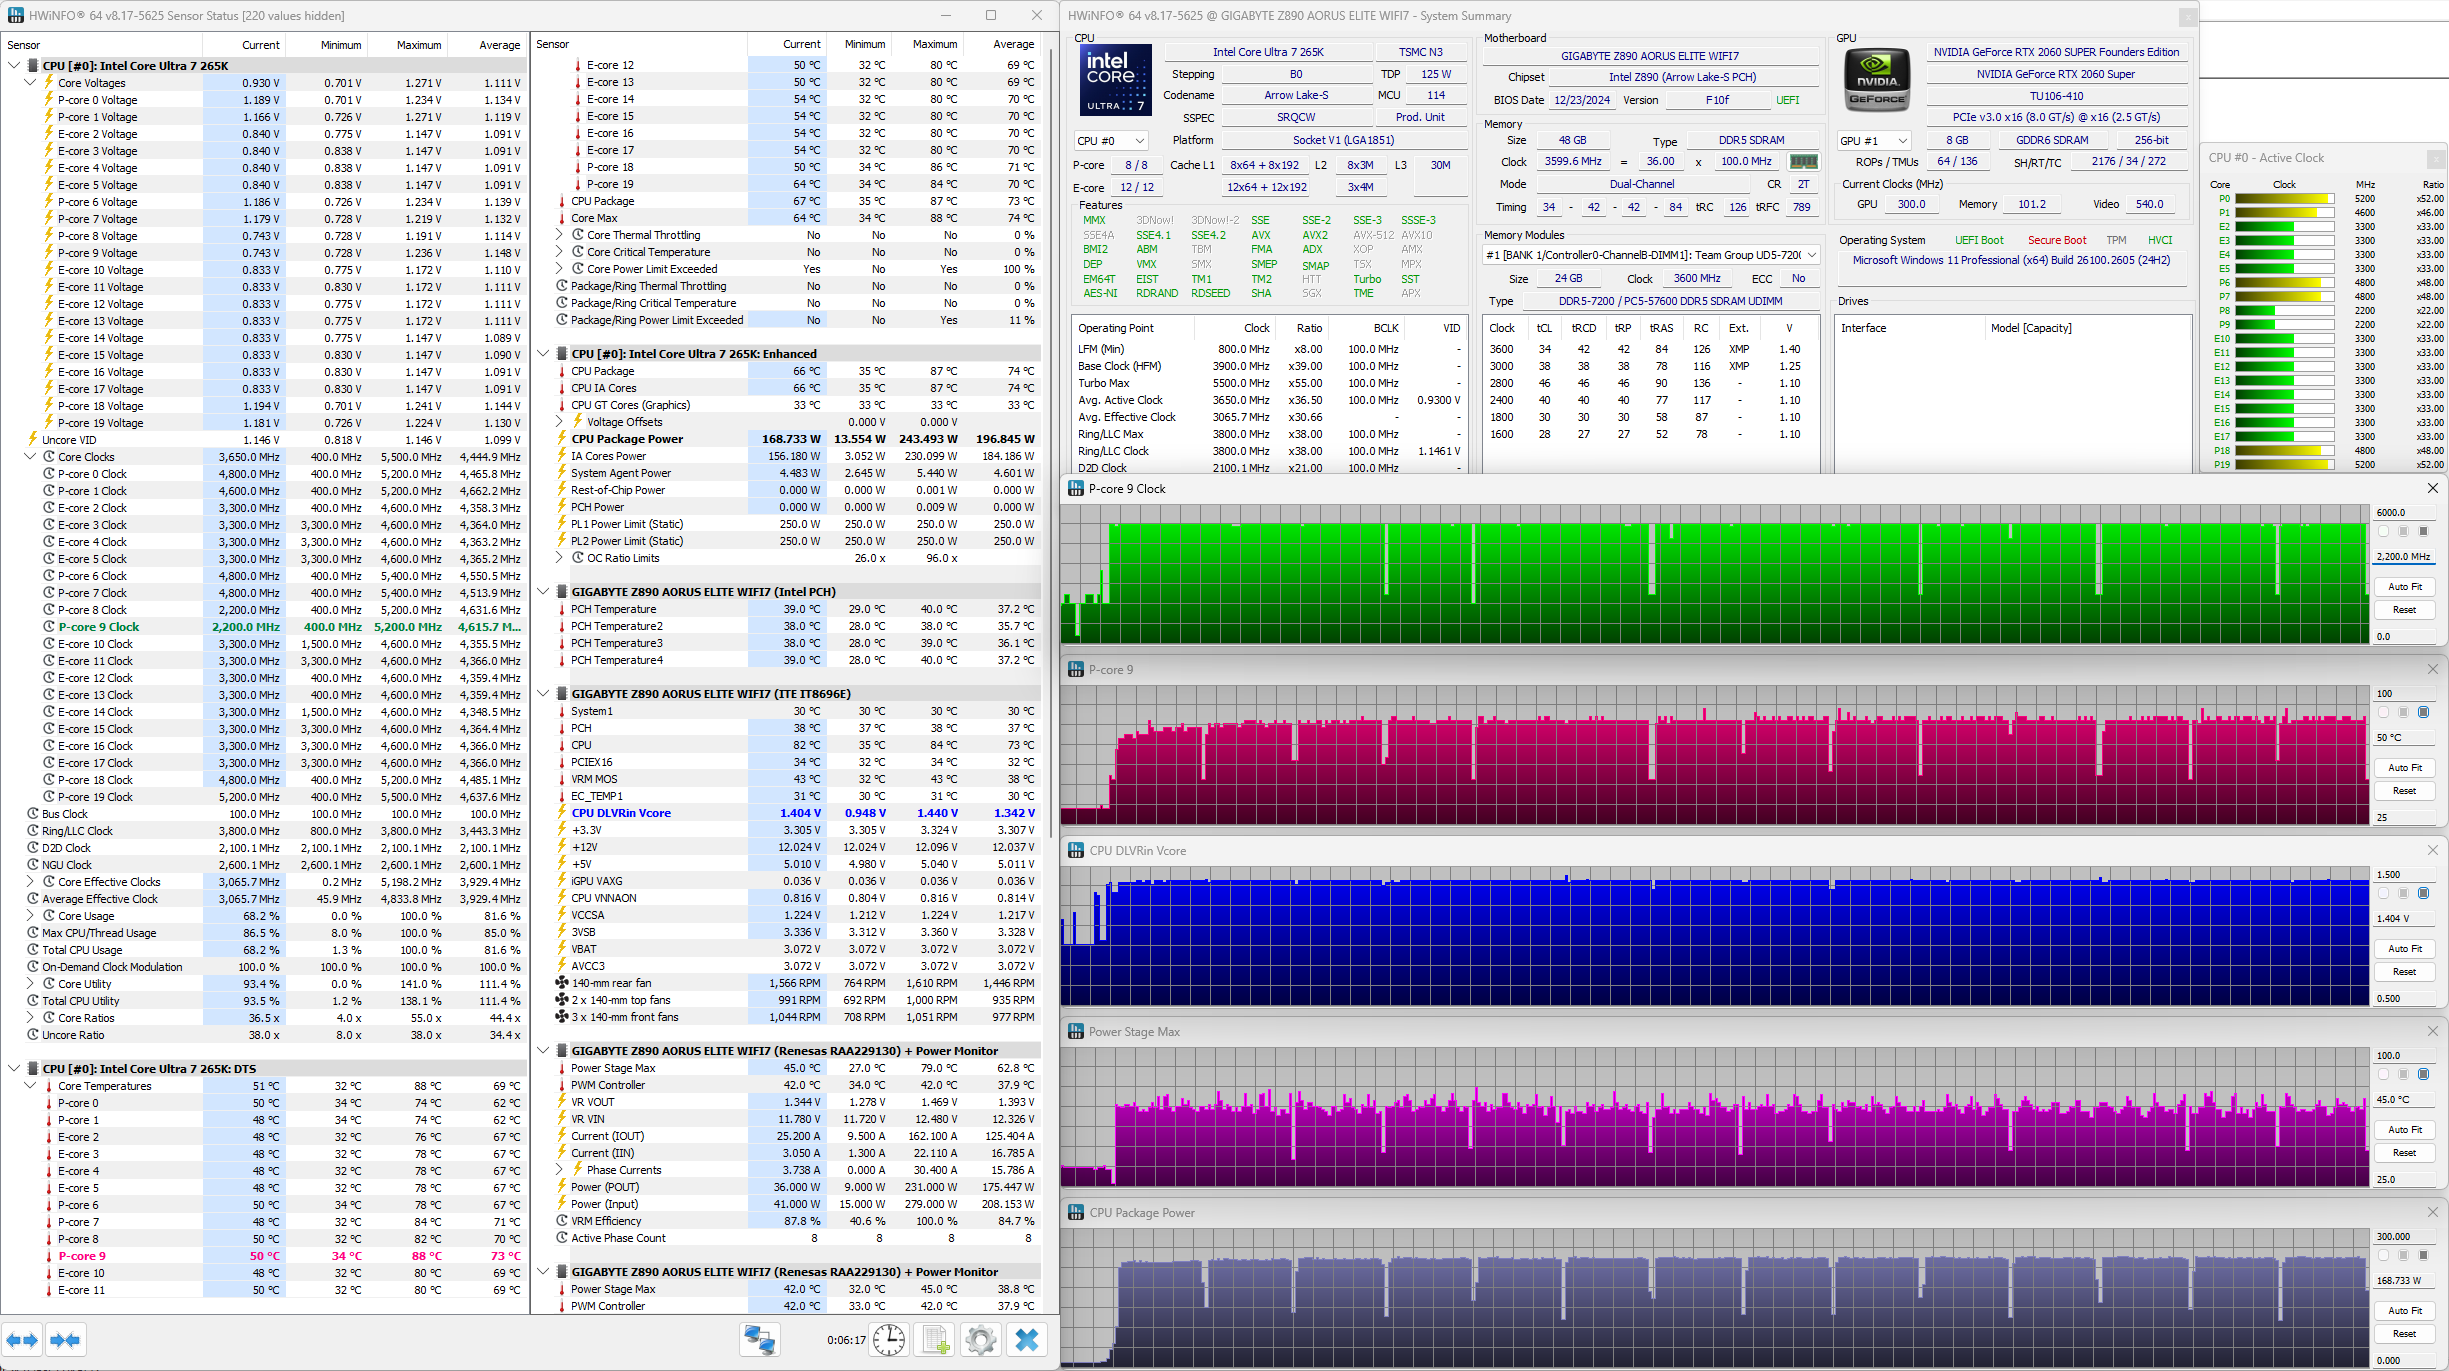
Task: Click the expand columns arrows button
Action: tap(22, 1340)
